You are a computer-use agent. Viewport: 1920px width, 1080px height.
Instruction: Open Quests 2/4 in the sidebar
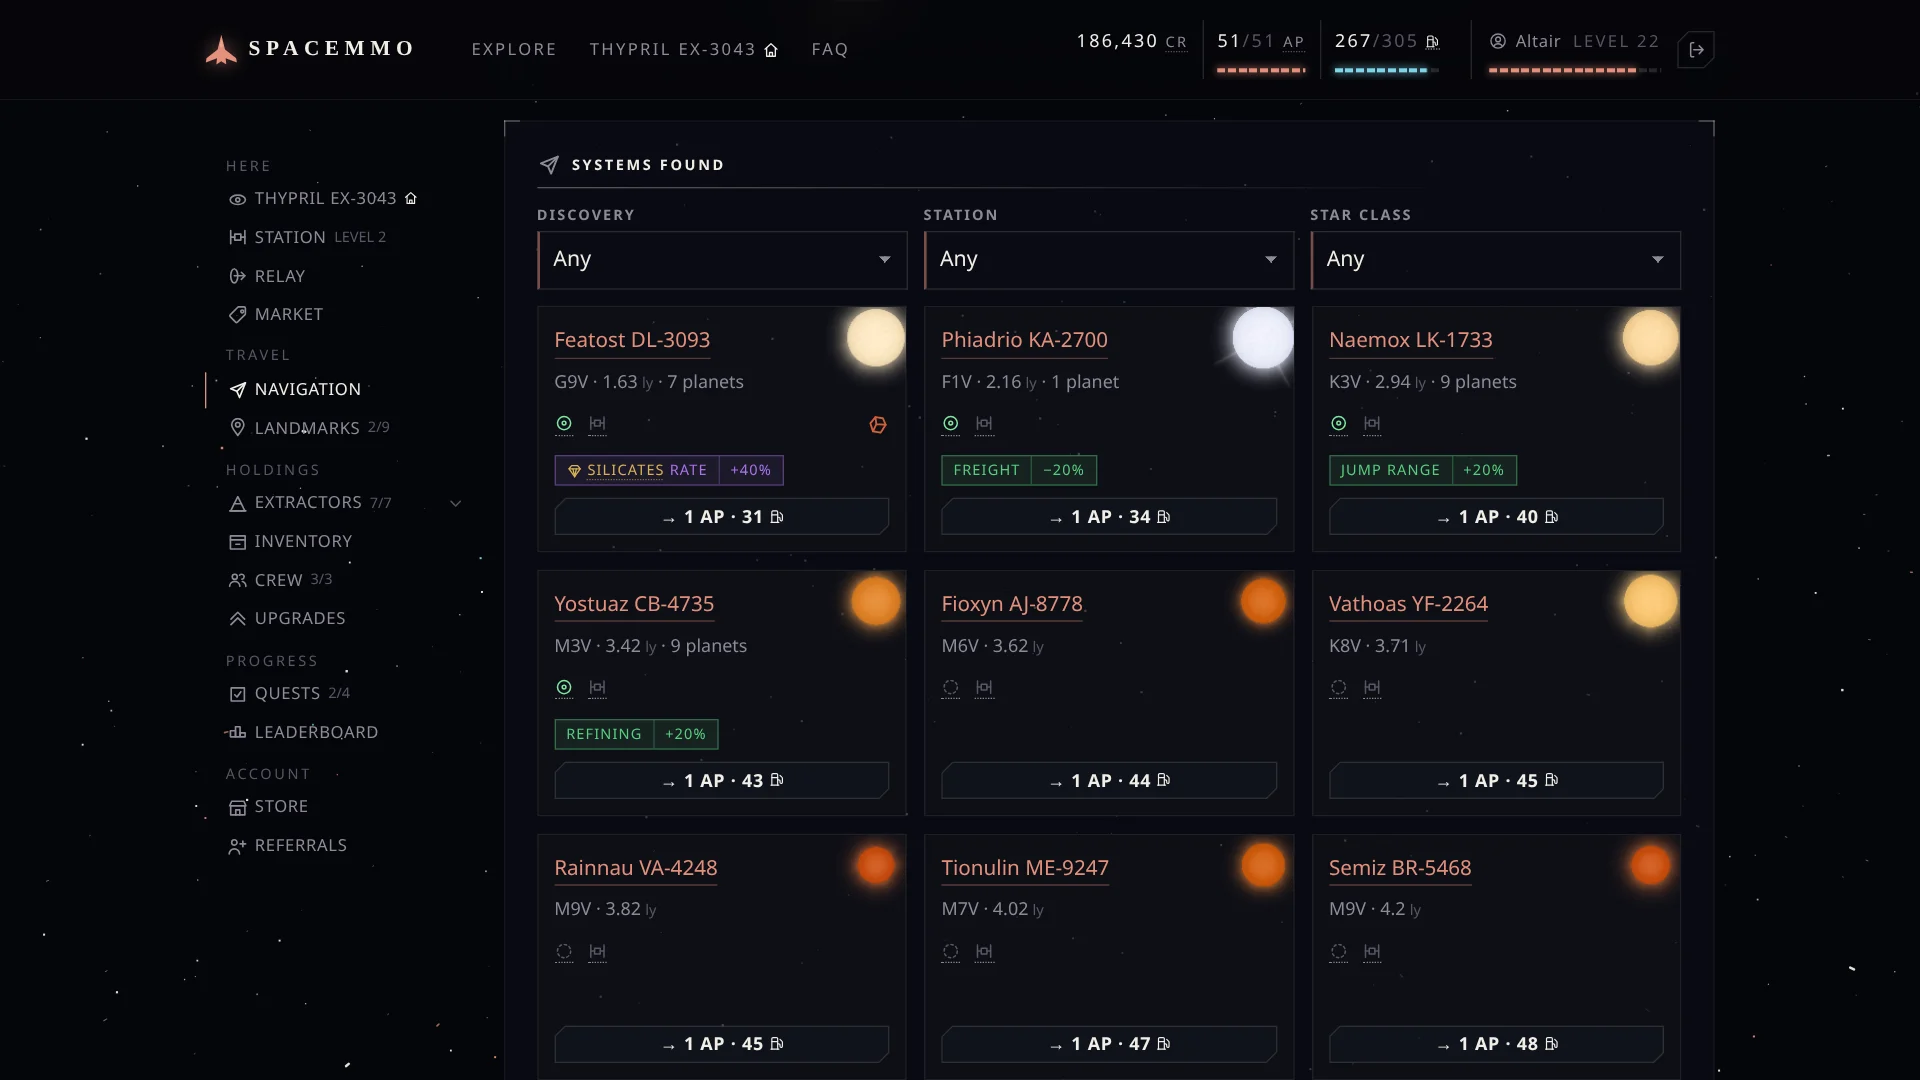click(289, 694)
